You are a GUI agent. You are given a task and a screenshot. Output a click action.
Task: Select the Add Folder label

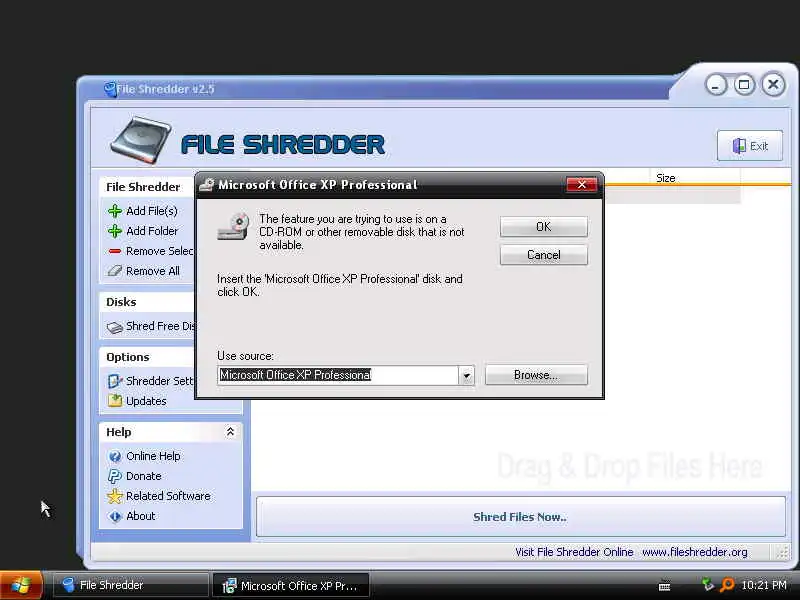pos(152,231)
